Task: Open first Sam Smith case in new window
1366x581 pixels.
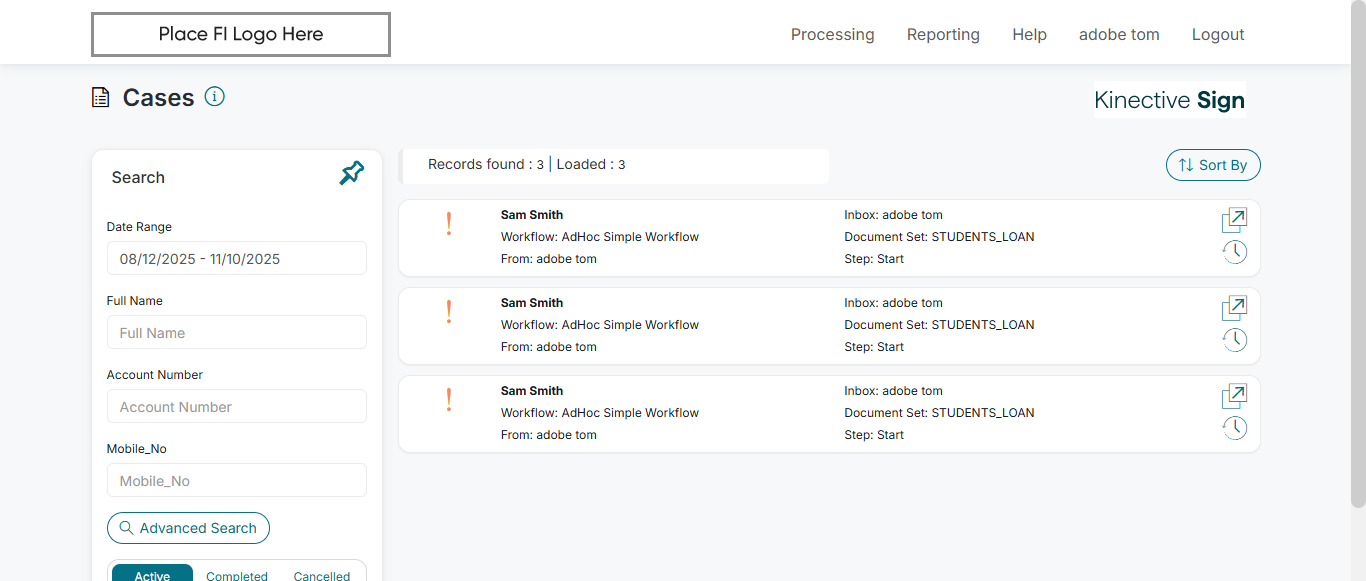Action: point(1234,220)
